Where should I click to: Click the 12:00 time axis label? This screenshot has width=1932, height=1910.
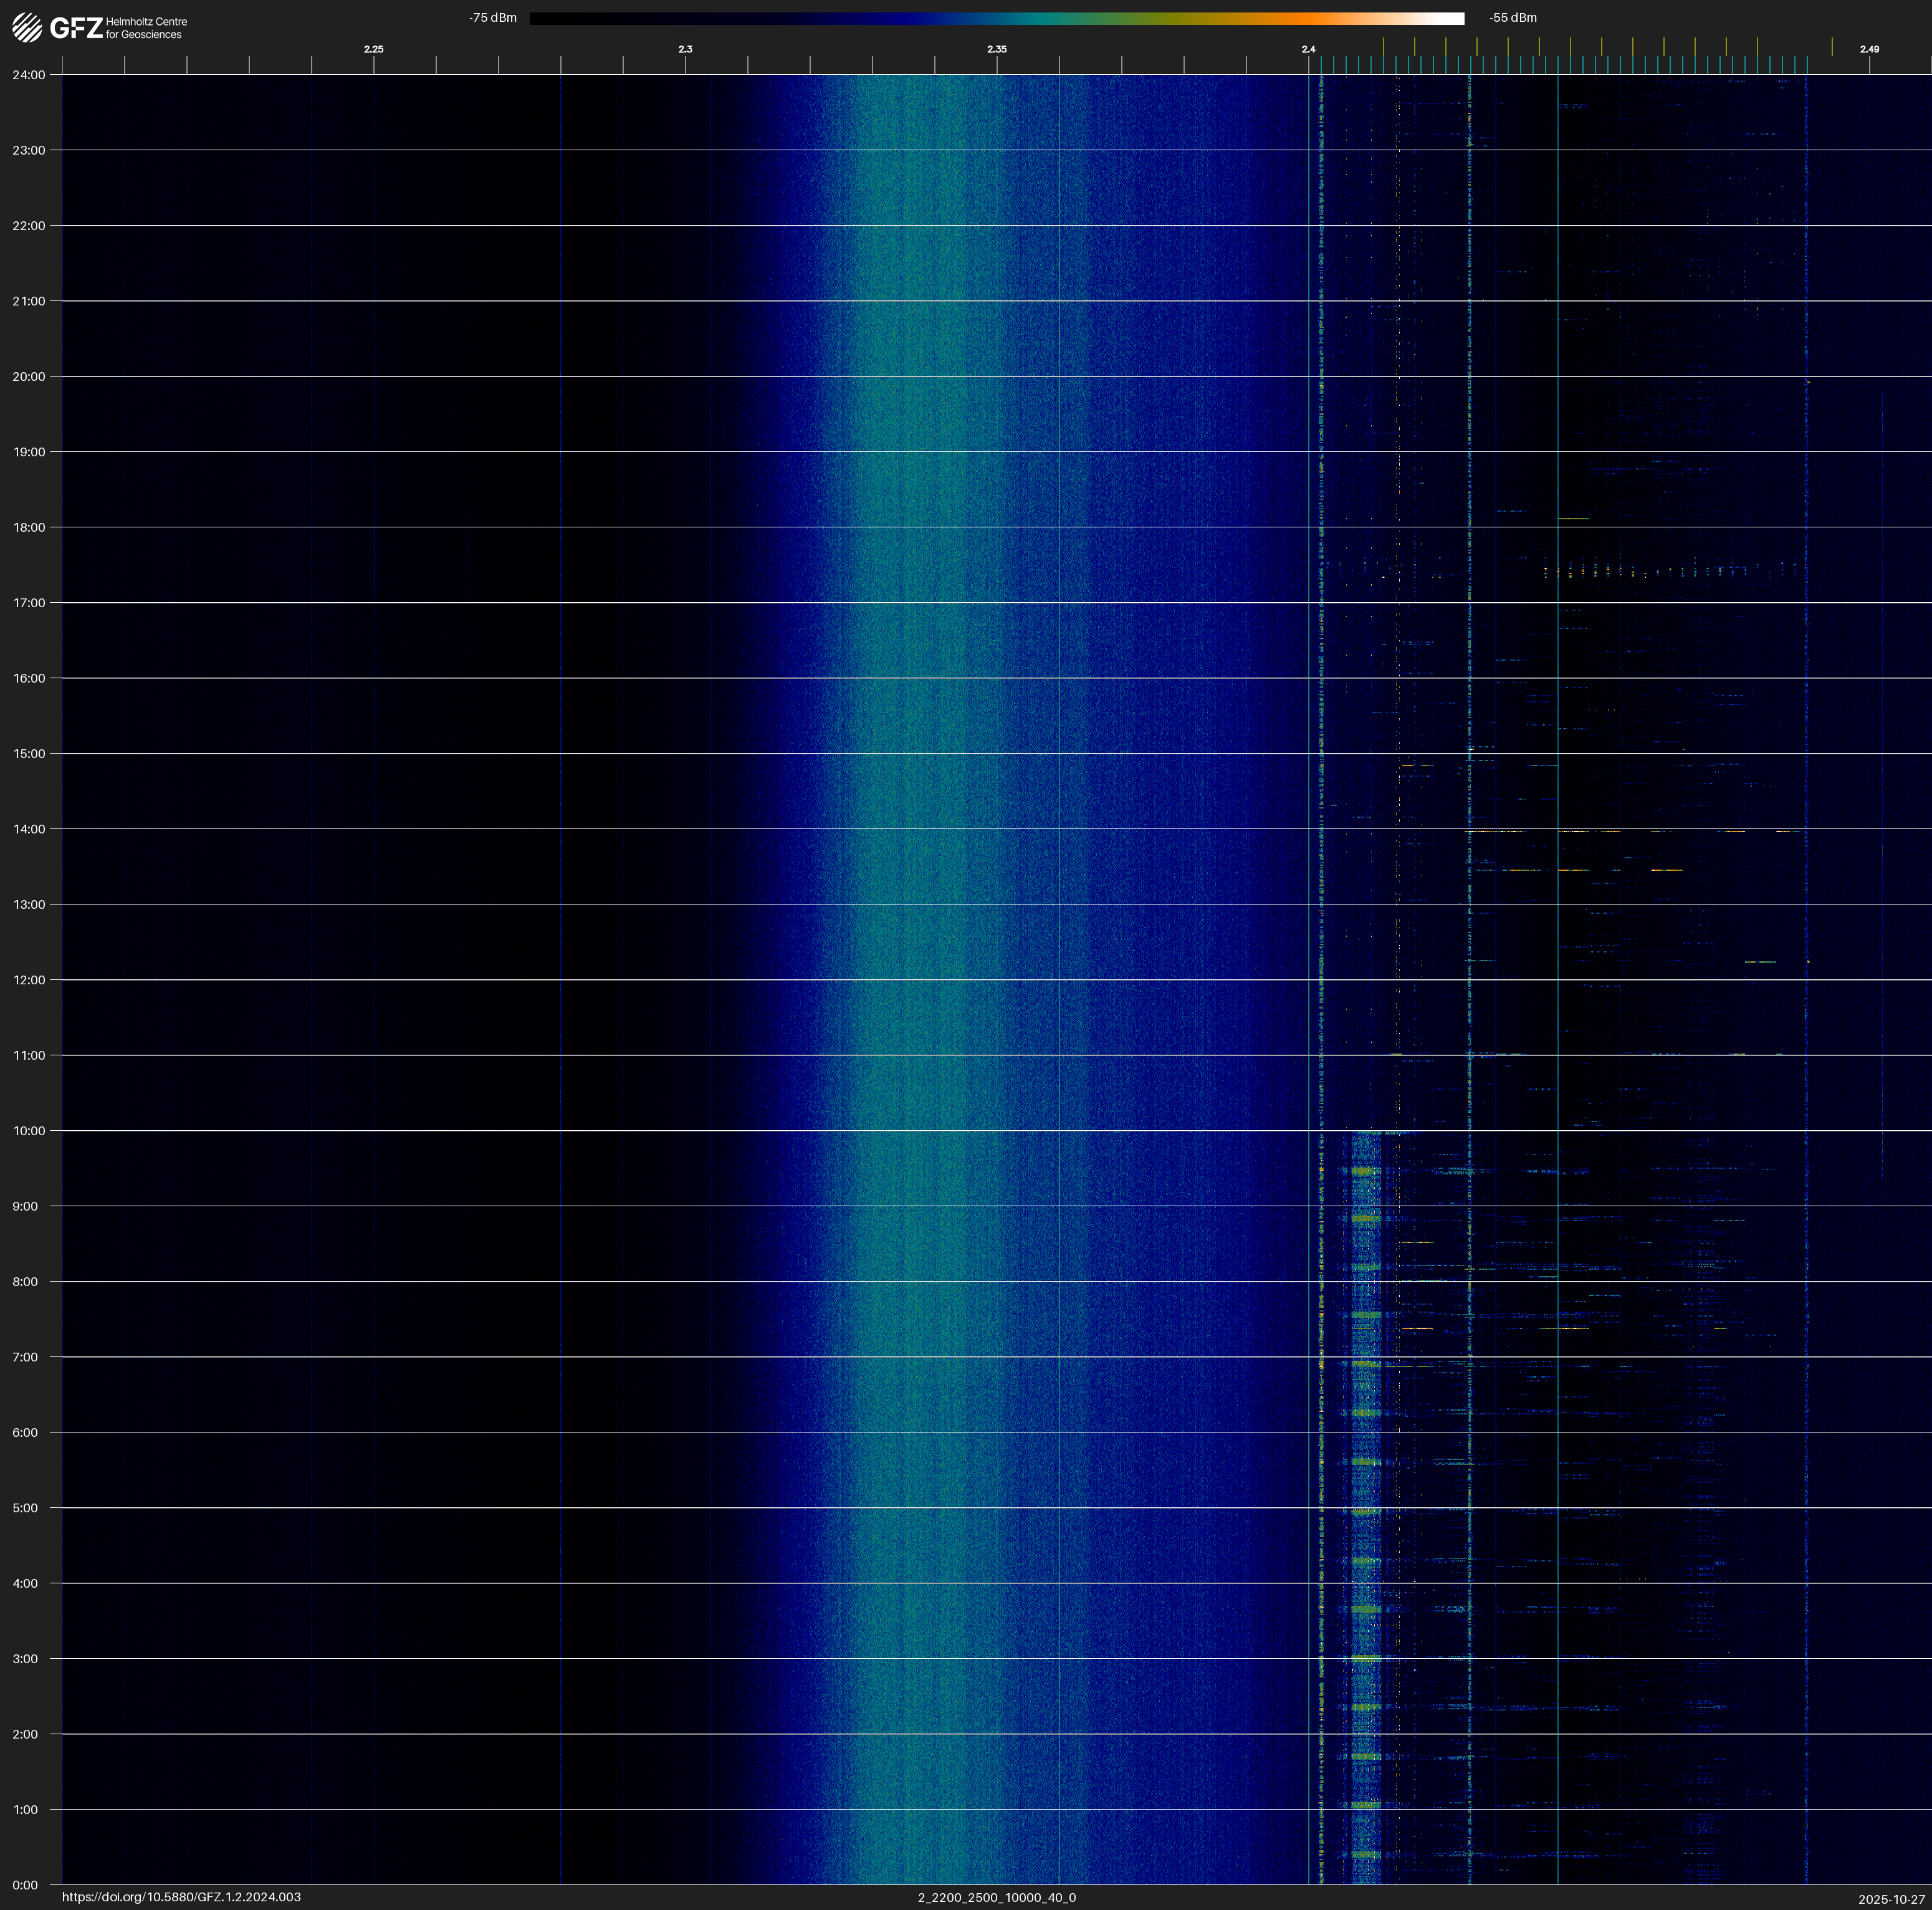click(x=28, y=980)
